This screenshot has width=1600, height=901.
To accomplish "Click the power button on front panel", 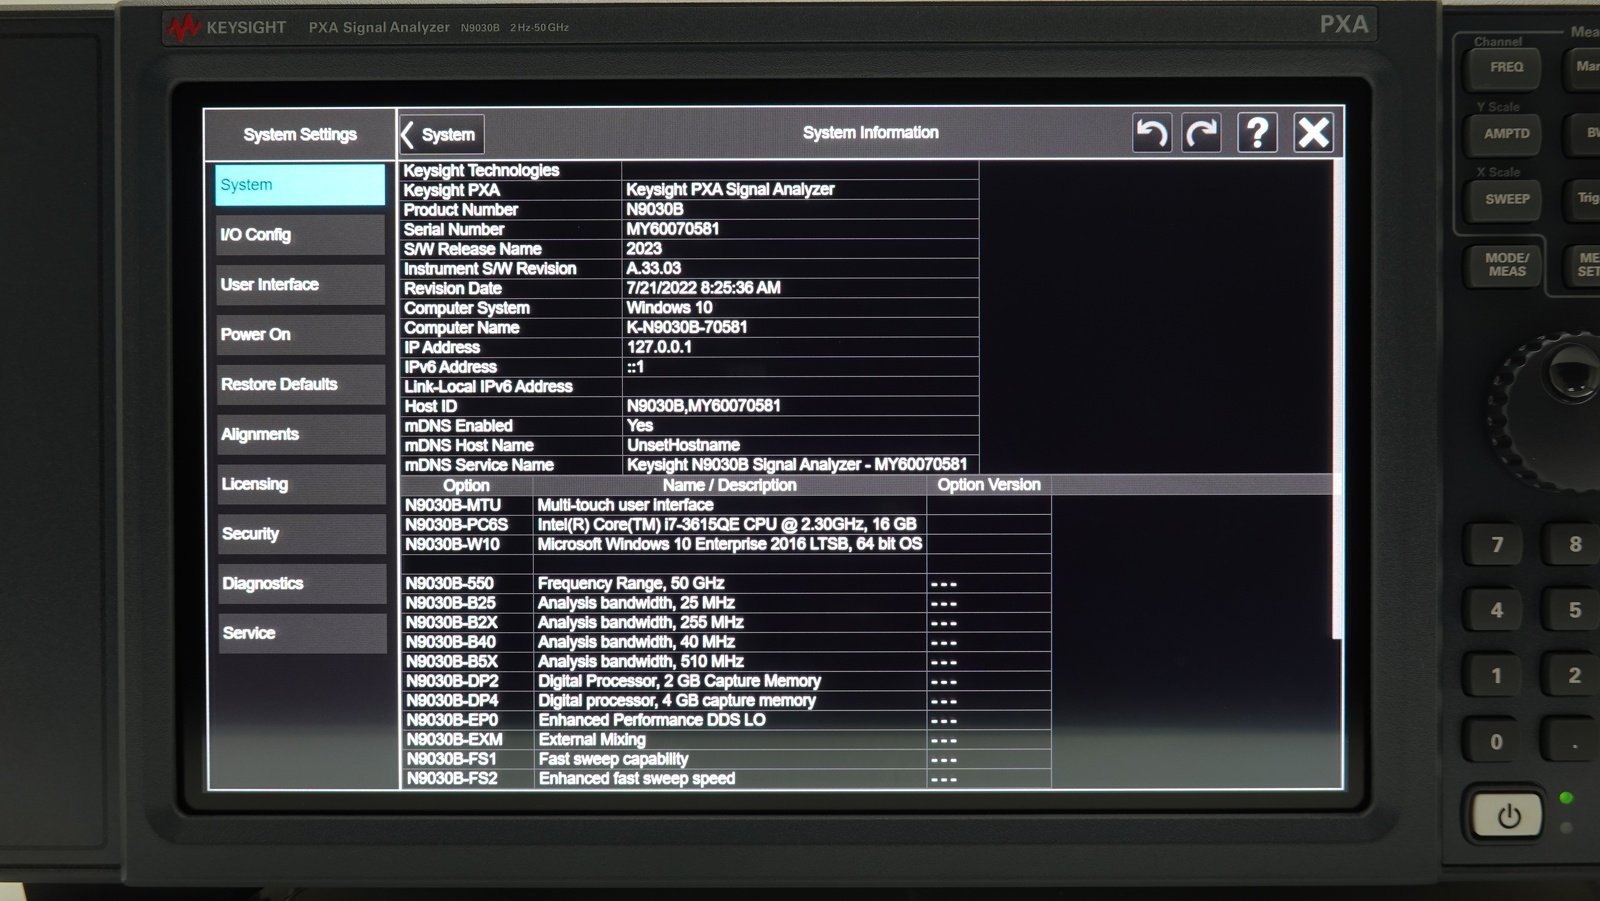I will 1508,817.
